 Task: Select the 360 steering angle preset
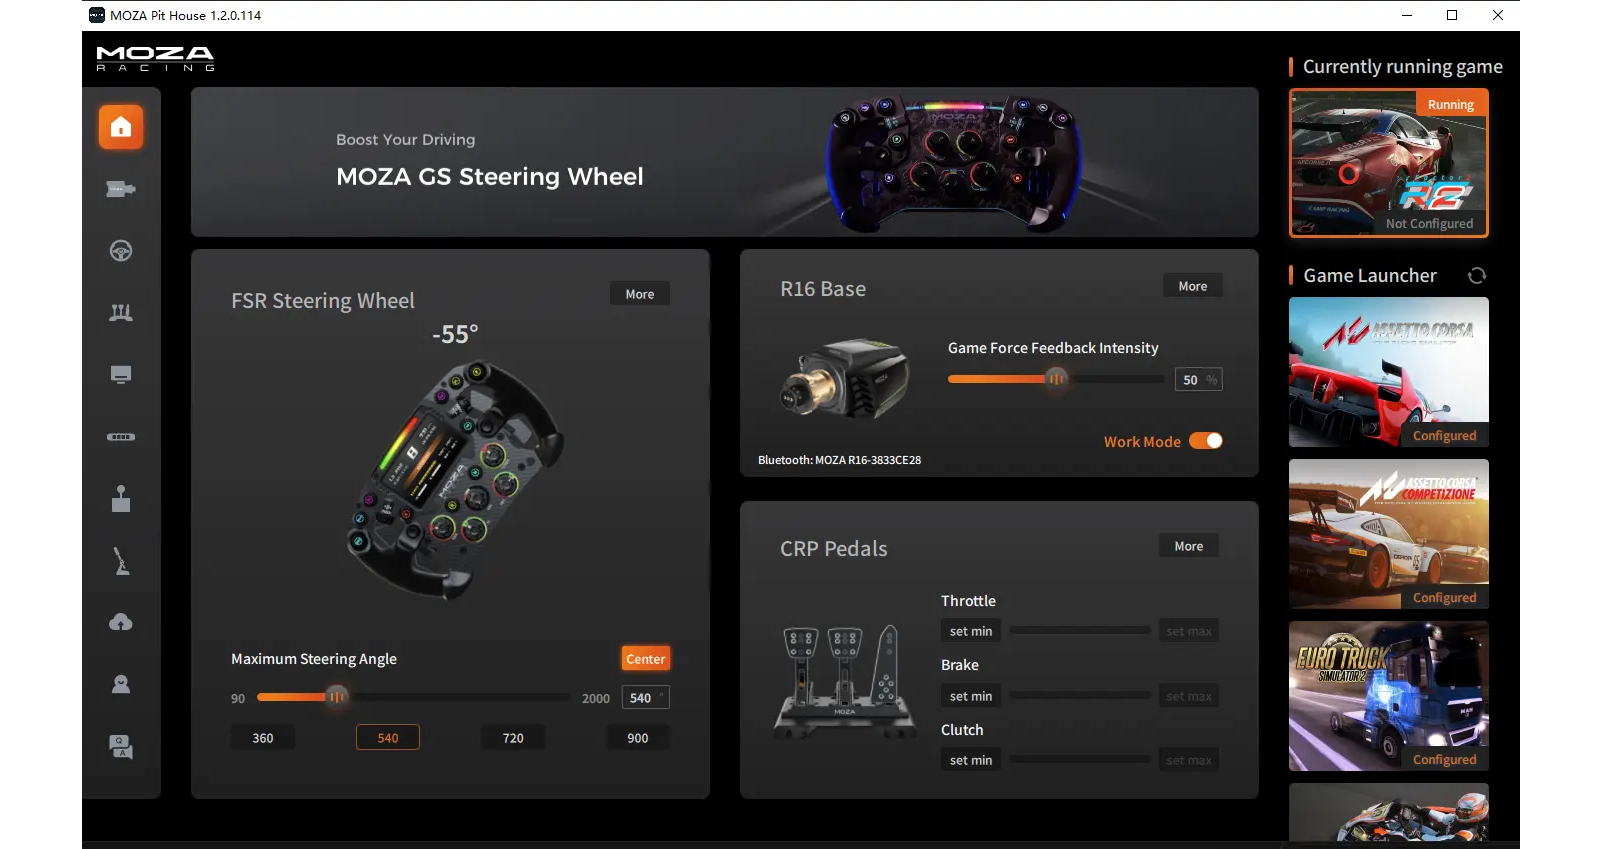[x=263, y=738]
